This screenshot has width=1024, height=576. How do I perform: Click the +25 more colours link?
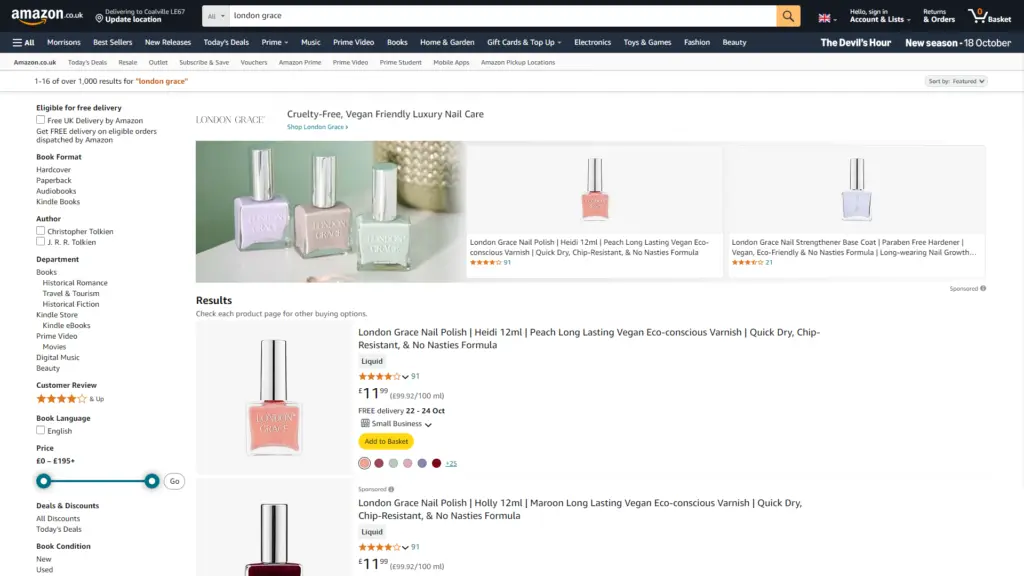click(451, 464)
